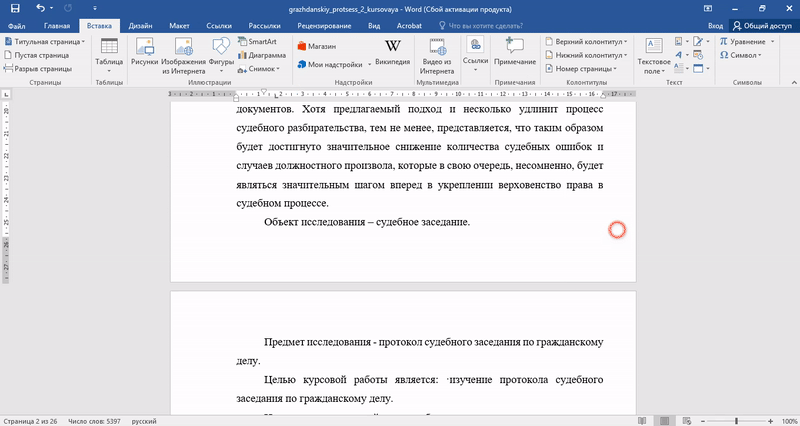Expand Номер страницы dropdown

point(584,69)
